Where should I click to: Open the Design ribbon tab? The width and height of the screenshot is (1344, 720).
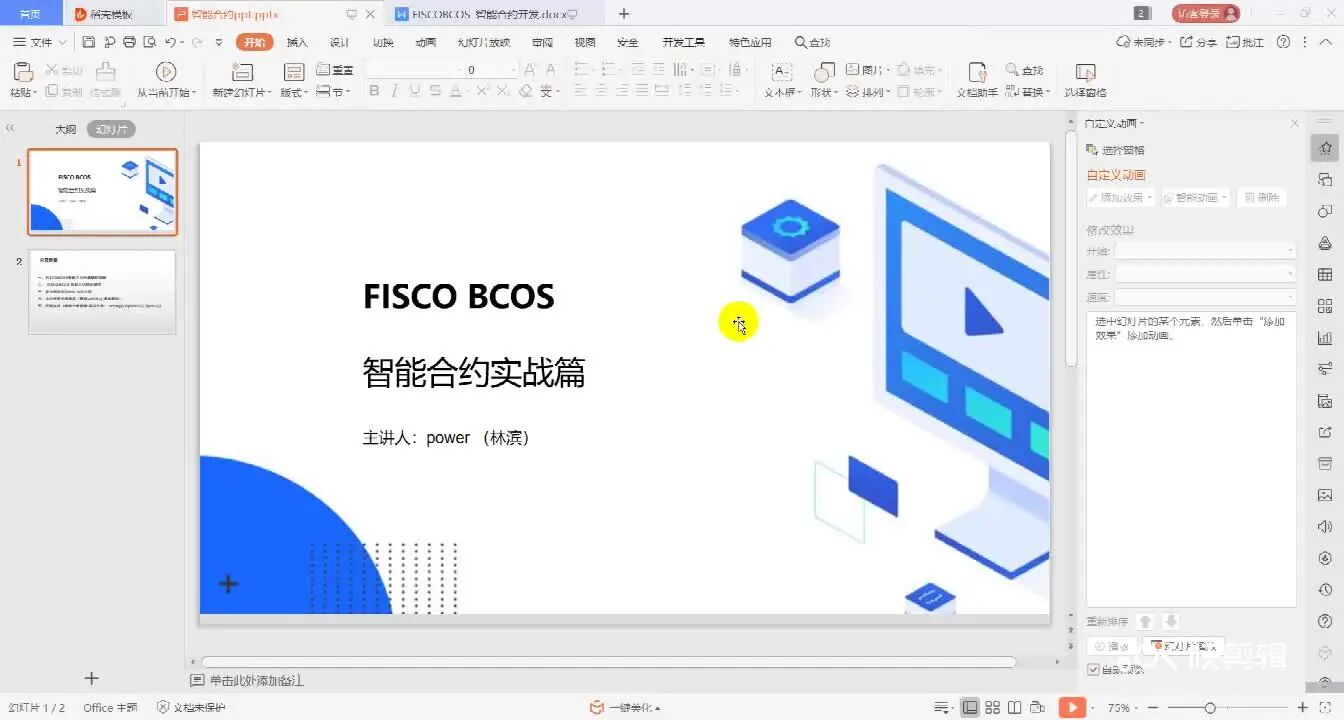tap(340, 42)
